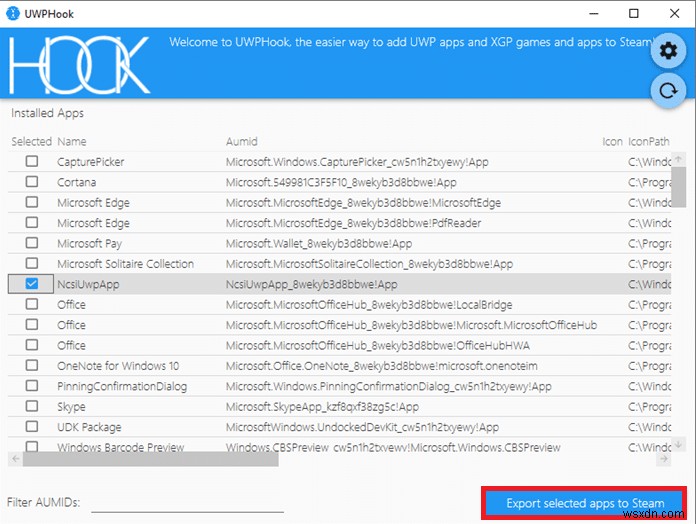Click the Microsoft.Wallet_8wekyb3d8bbwe!App Aumid cell

tap(319, 244)
